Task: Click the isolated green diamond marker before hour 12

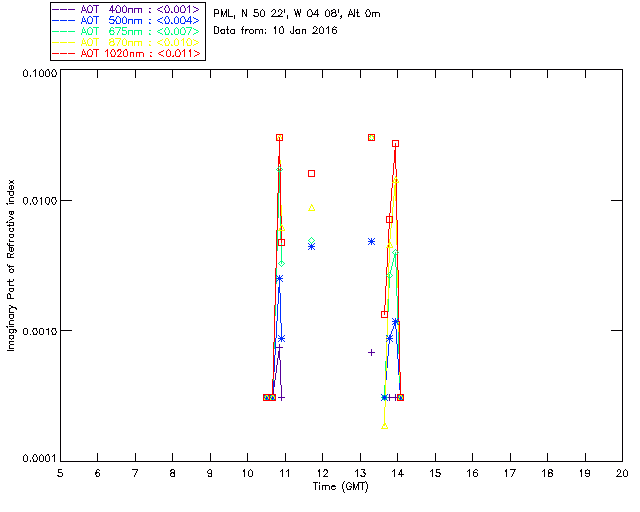Action: (x=311, y=241)
